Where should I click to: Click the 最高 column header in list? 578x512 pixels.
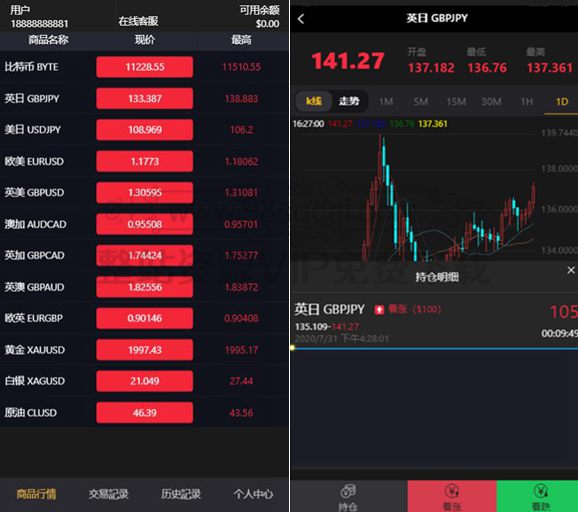(241, 40)
